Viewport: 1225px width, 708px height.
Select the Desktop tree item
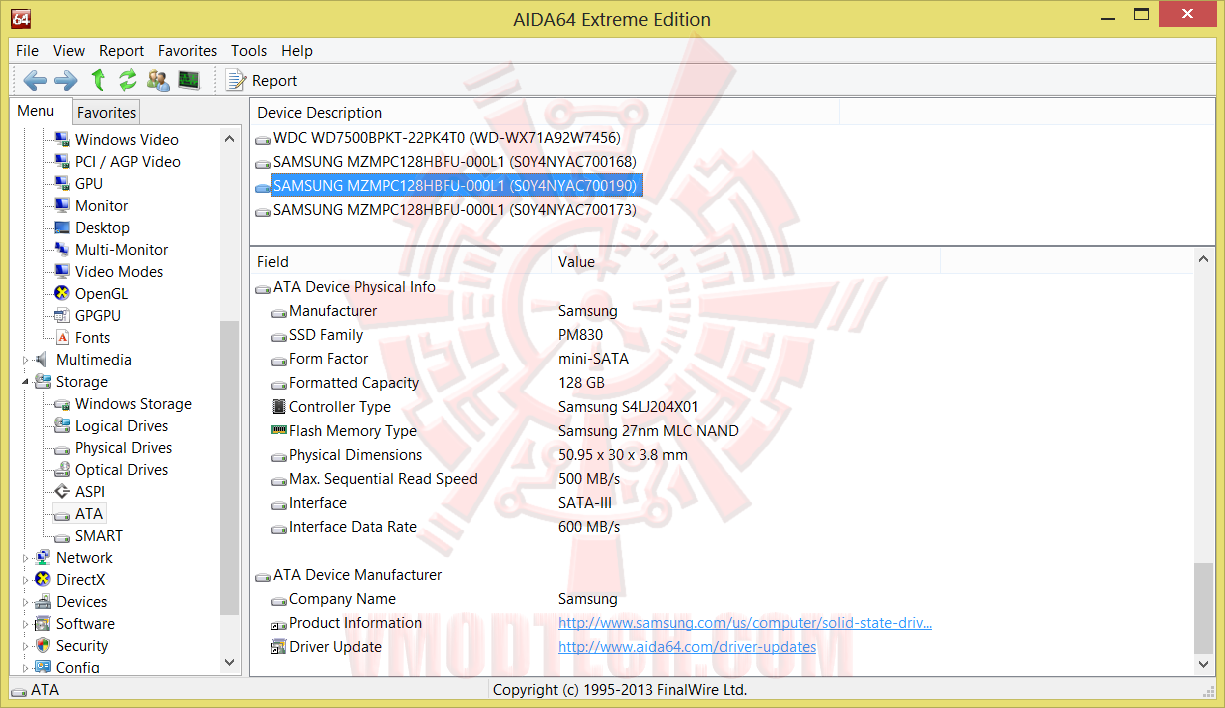(102, 228)
